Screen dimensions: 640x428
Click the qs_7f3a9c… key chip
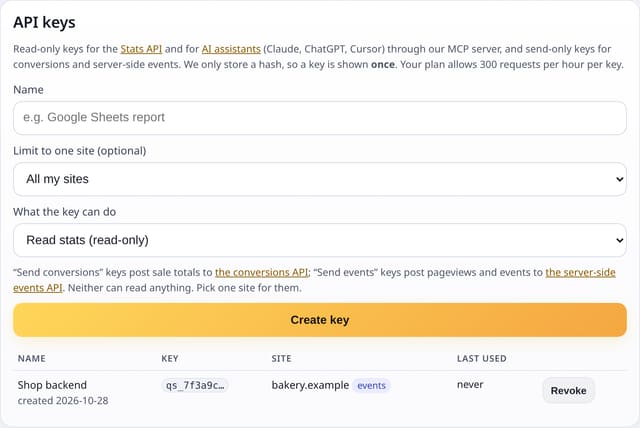(x=195, y=385)
